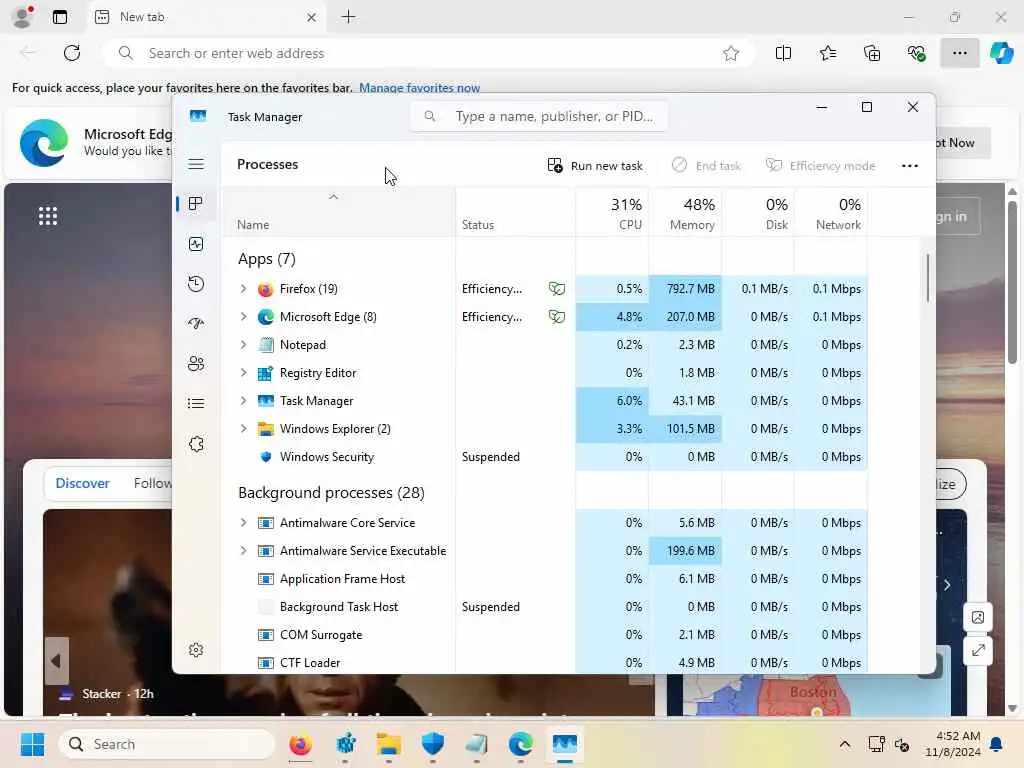This screenshot has width=1024, height=768.
Task: Select the Windows Security process row
Action: [x=545, y=457]
